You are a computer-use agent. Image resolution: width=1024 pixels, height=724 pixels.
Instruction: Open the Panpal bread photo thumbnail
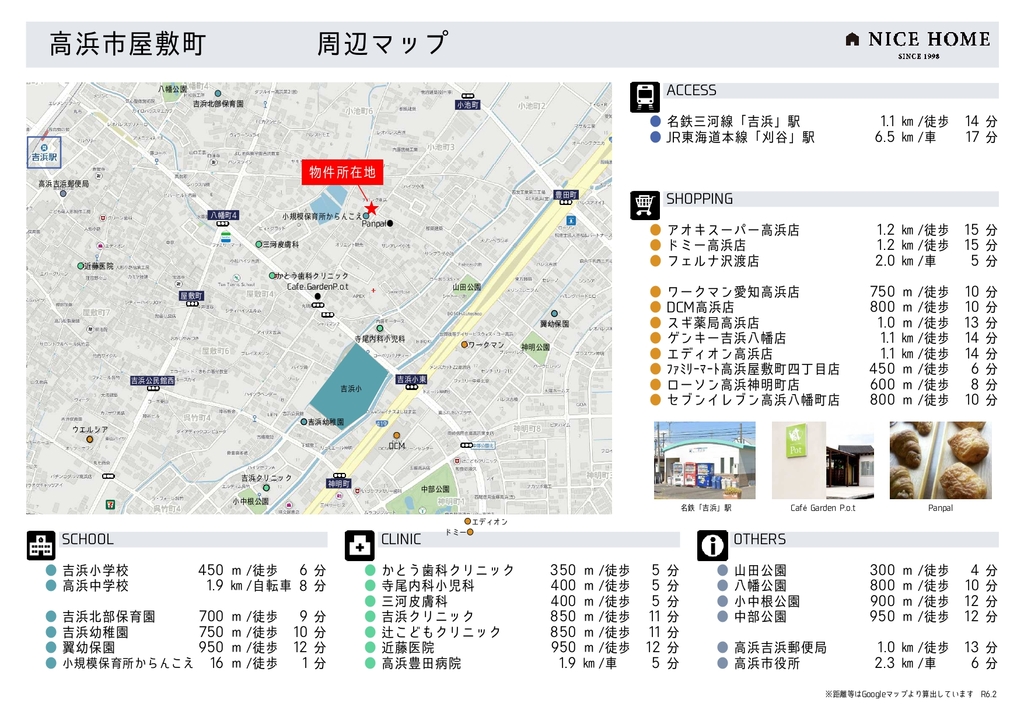click(x=940, y=460)
